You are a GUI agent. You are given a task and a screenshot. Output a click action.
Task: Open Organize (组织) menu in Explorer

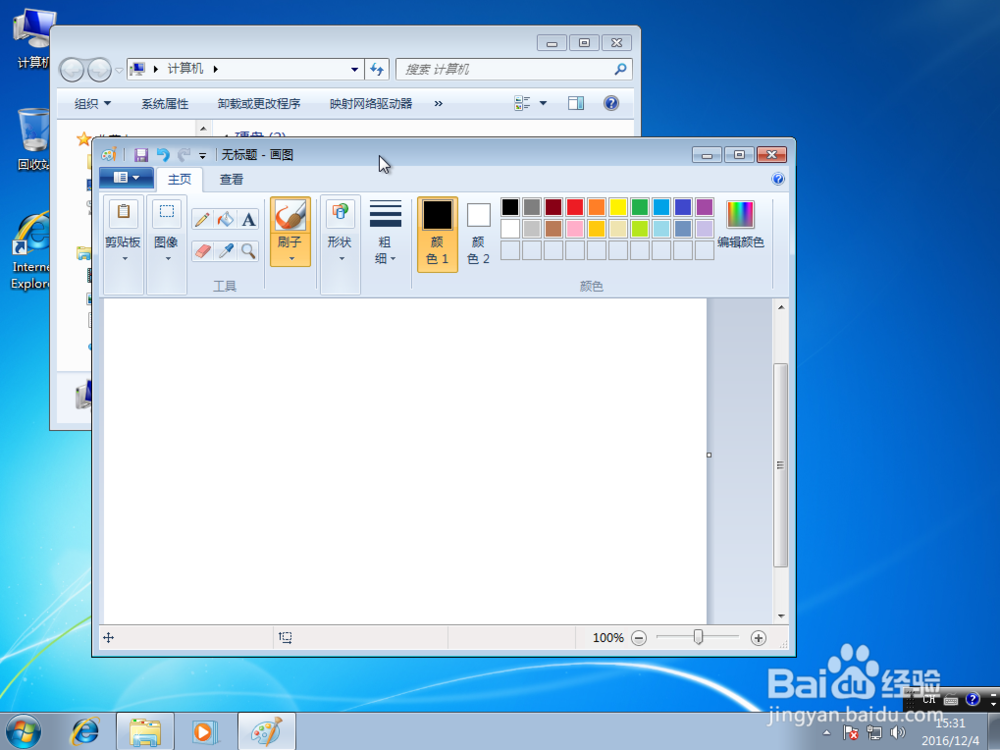pos(92,103)
